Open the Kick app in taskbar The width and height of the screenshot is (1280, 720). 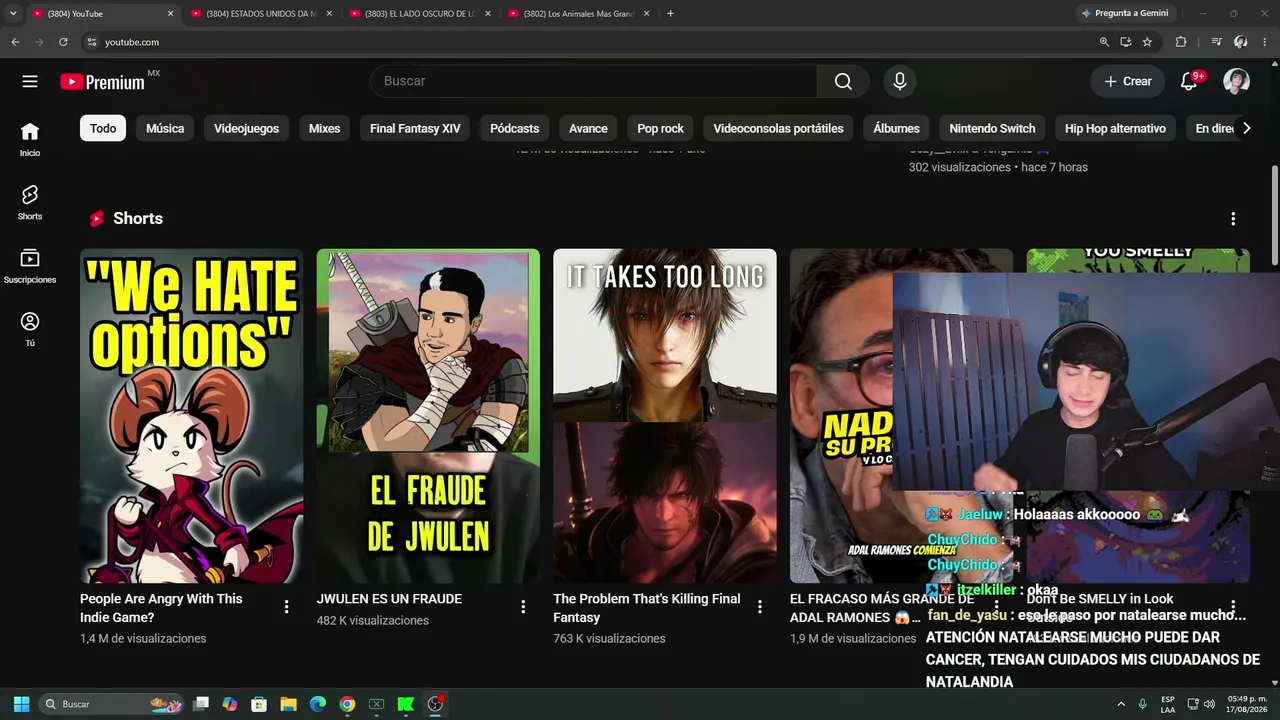coord(406,704)
